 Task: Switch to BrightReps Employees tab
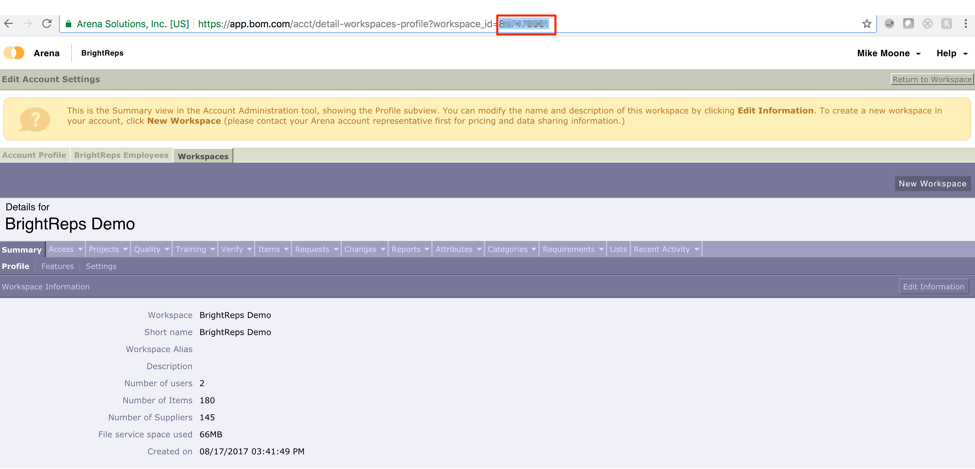pyautogui.click(x=121, y=156)
